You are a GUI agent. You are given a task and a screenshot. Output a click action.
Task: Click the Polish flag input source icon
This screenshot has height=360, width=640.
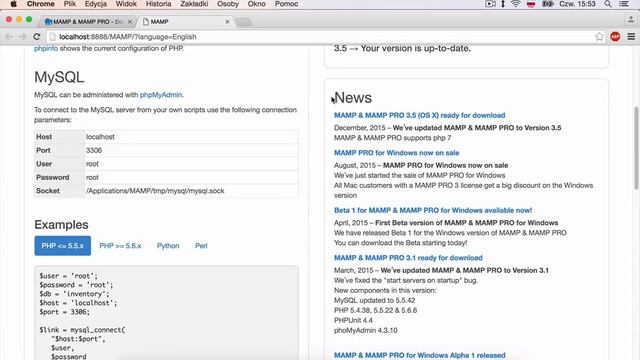pos(531,4)
